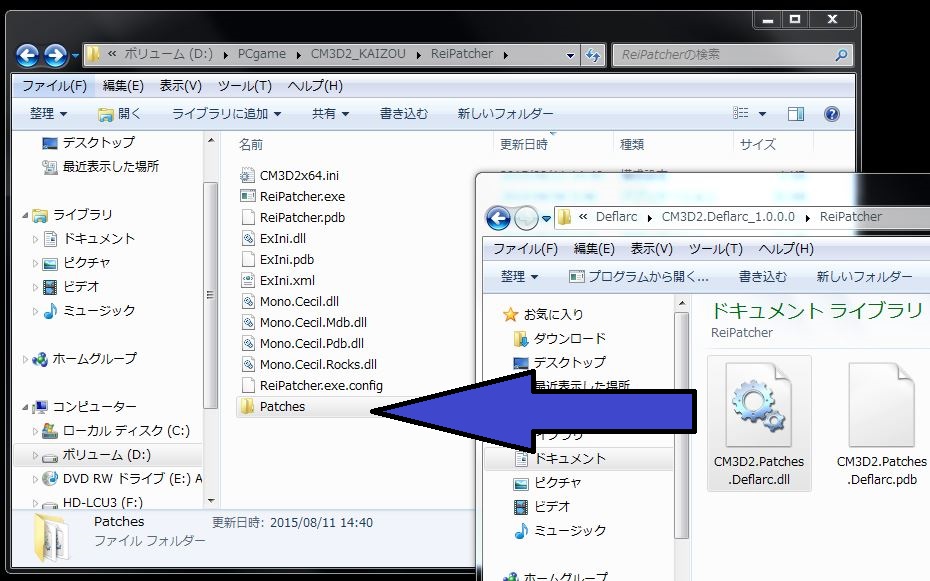
Task: Change view mode icon in back window
Action: (740, 113)
